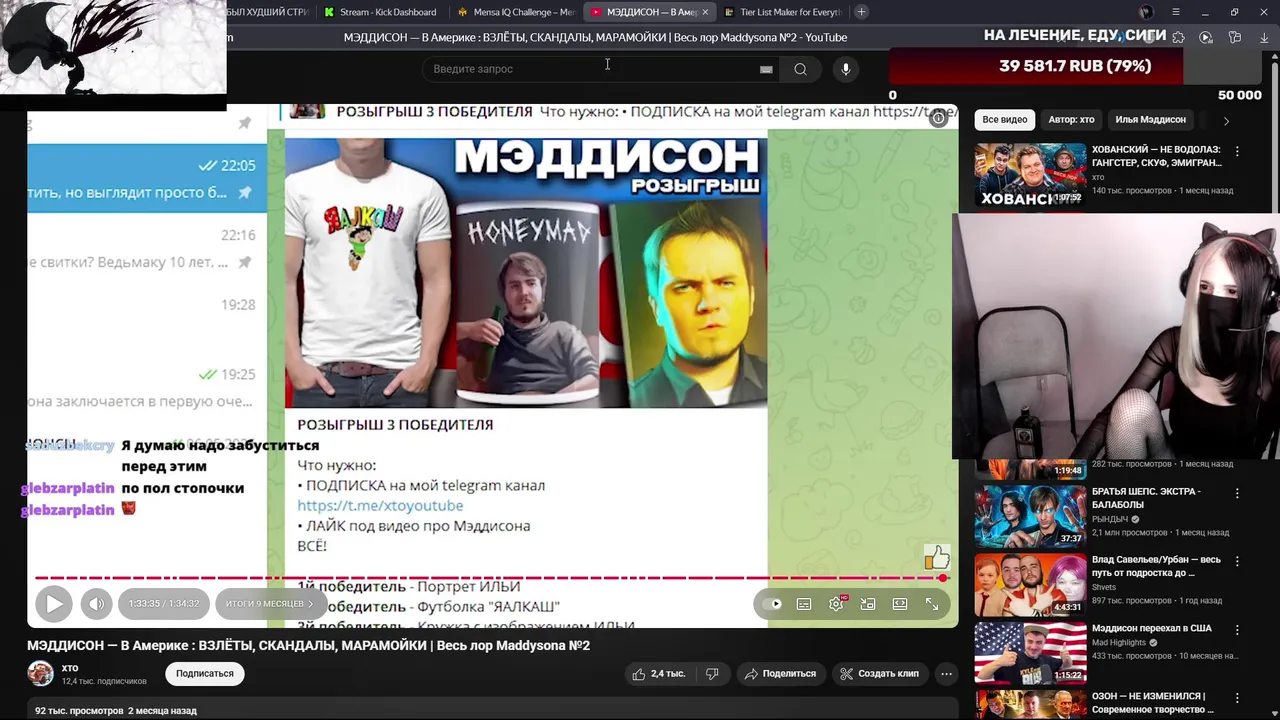Enable miniplayer mode
This screenshot has width=1280, height=720.
click(868, 604)
